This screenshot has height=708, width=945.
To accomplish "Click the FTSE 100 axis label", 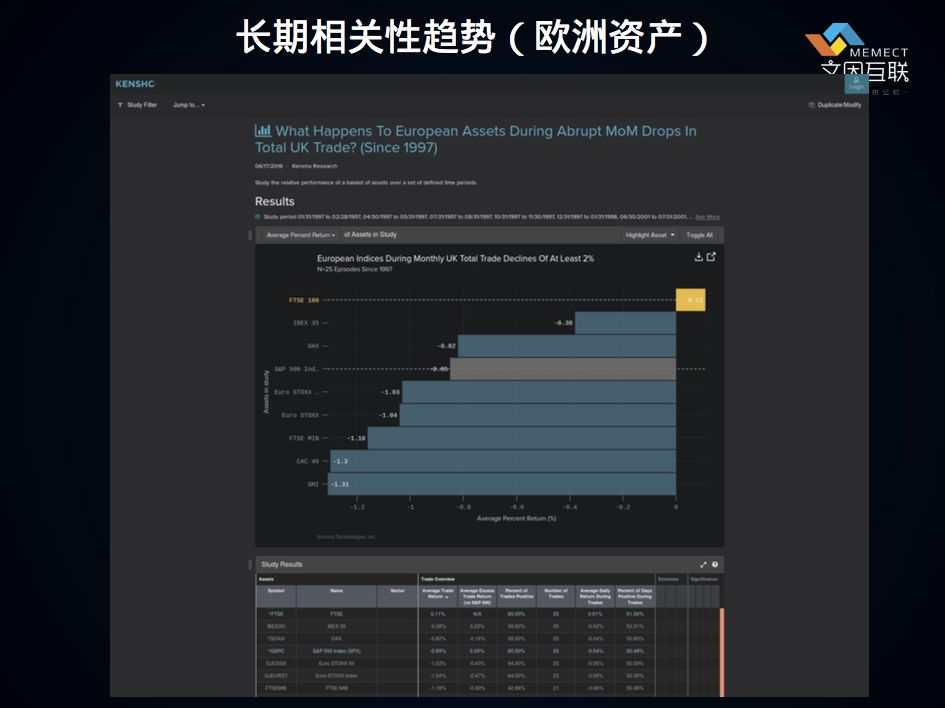I will pos(304,300).
